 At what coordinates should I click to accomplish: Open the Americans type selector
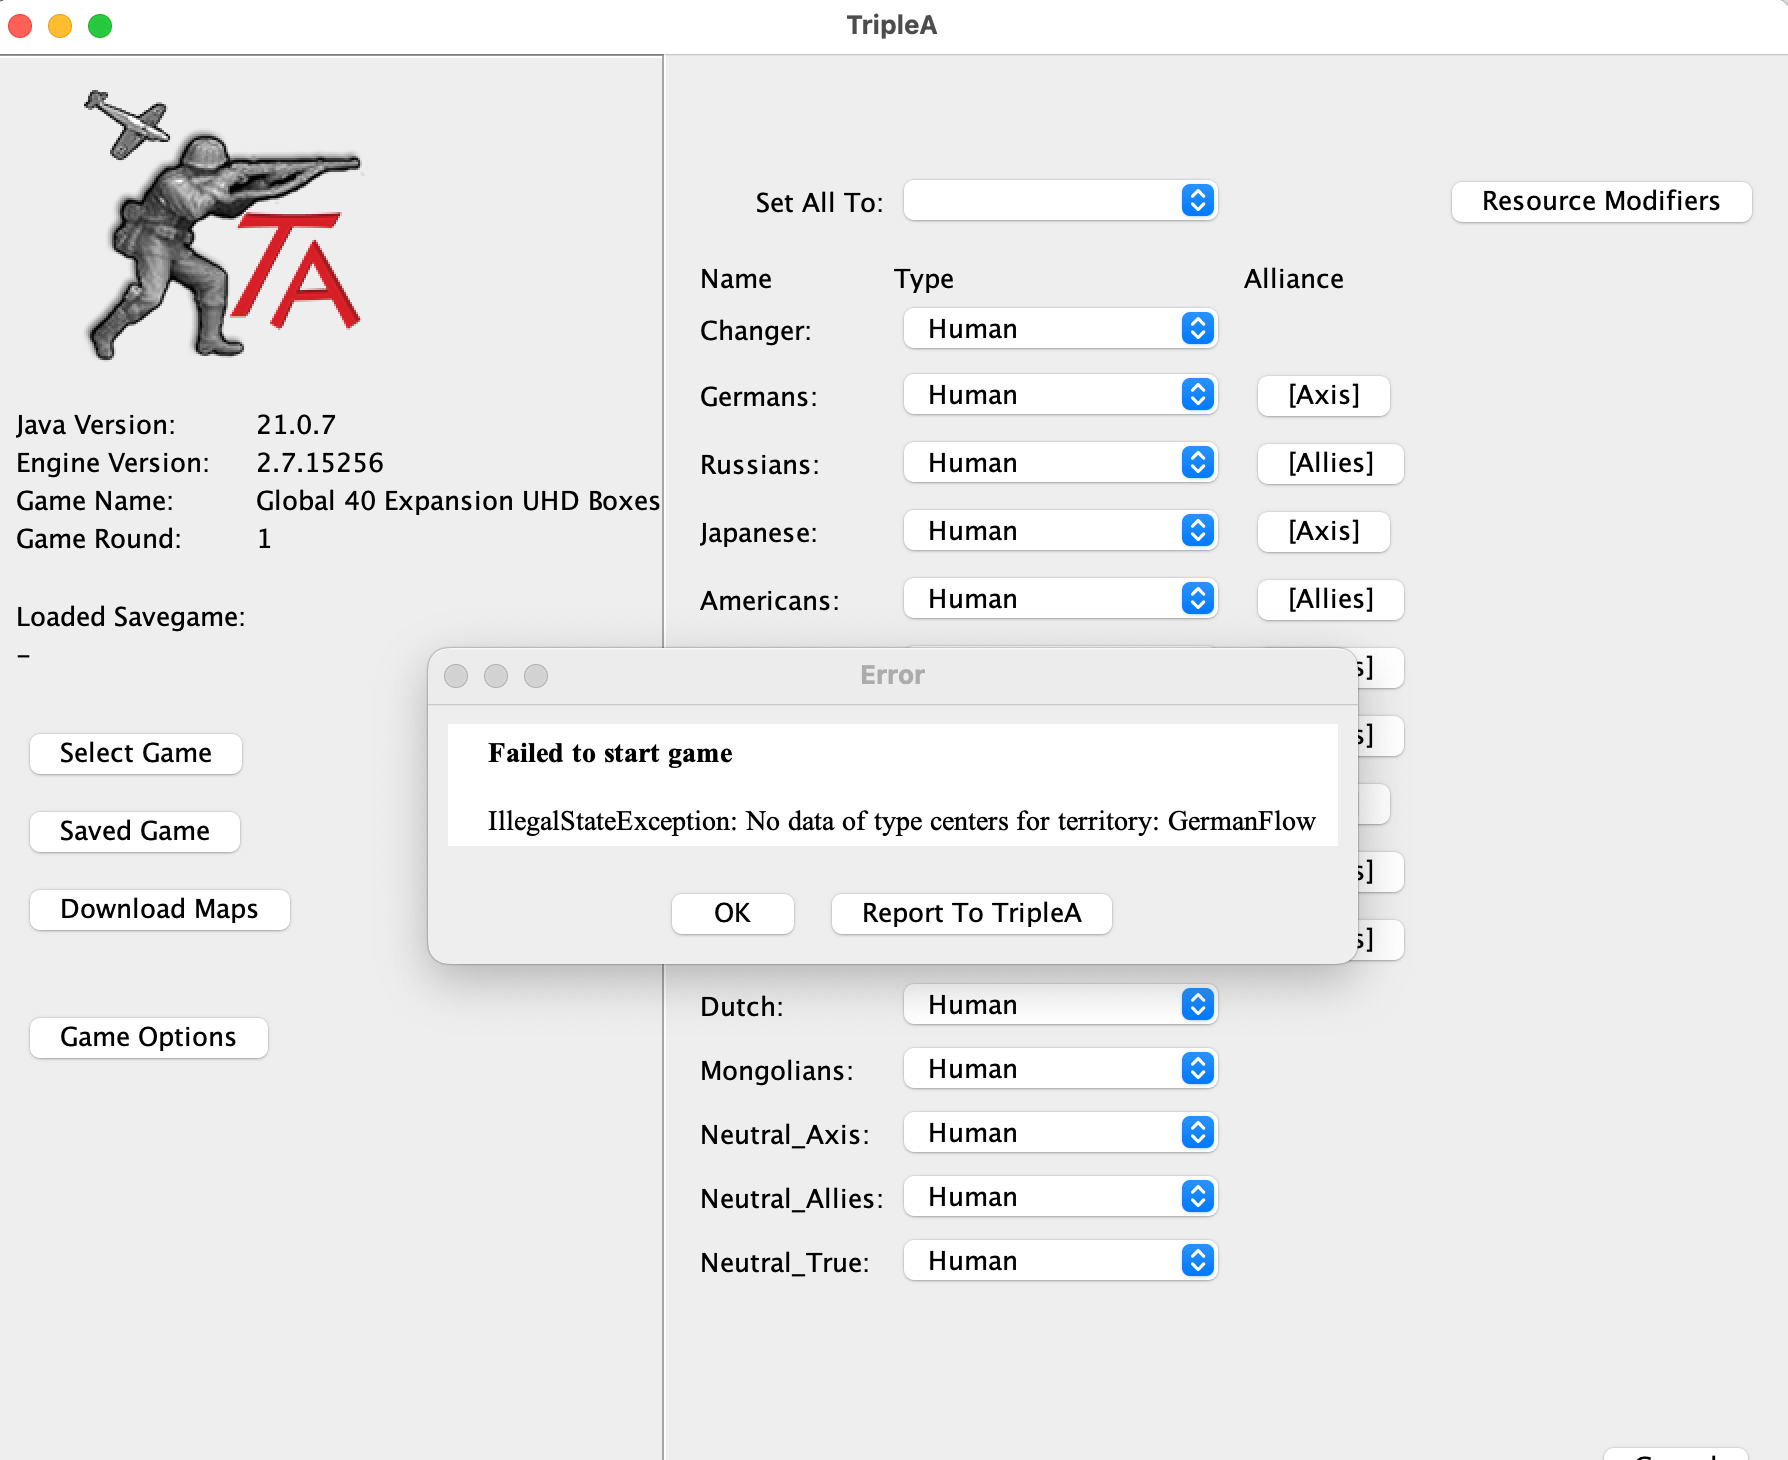1059,598
